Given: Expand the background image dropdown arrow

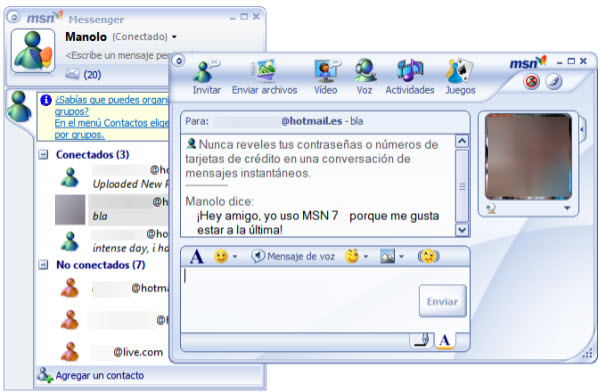Looking at the screenshot, I should [x=401, y=256].
